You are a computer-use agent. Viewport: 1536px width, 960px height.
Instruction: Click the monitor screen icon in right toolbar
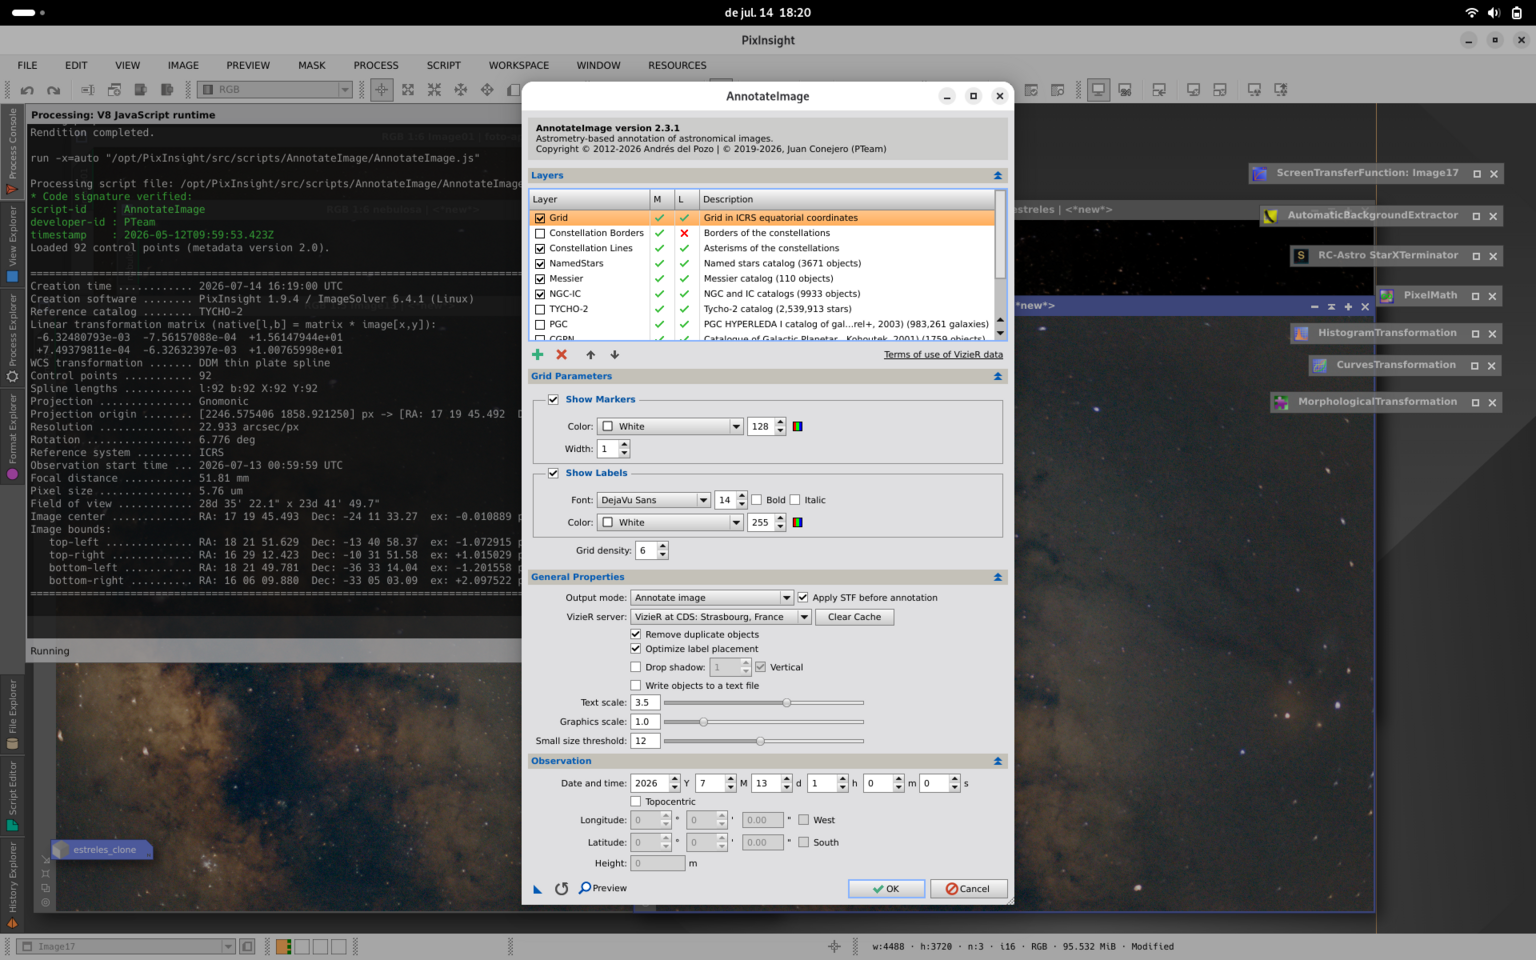1098,90
